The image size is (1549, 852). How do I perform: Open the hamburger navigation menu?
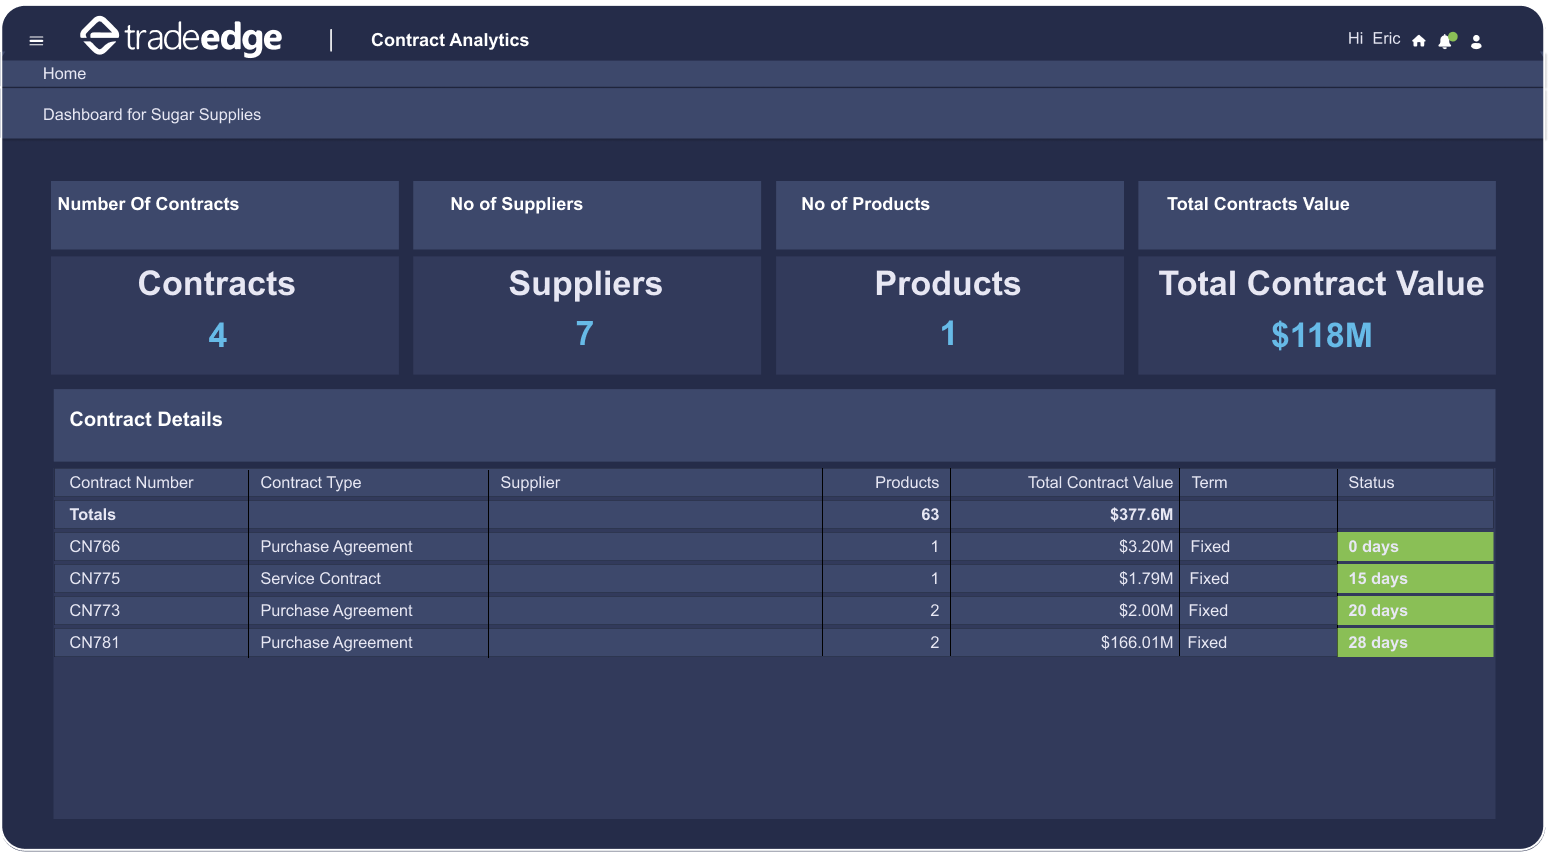tap(36, 41)
